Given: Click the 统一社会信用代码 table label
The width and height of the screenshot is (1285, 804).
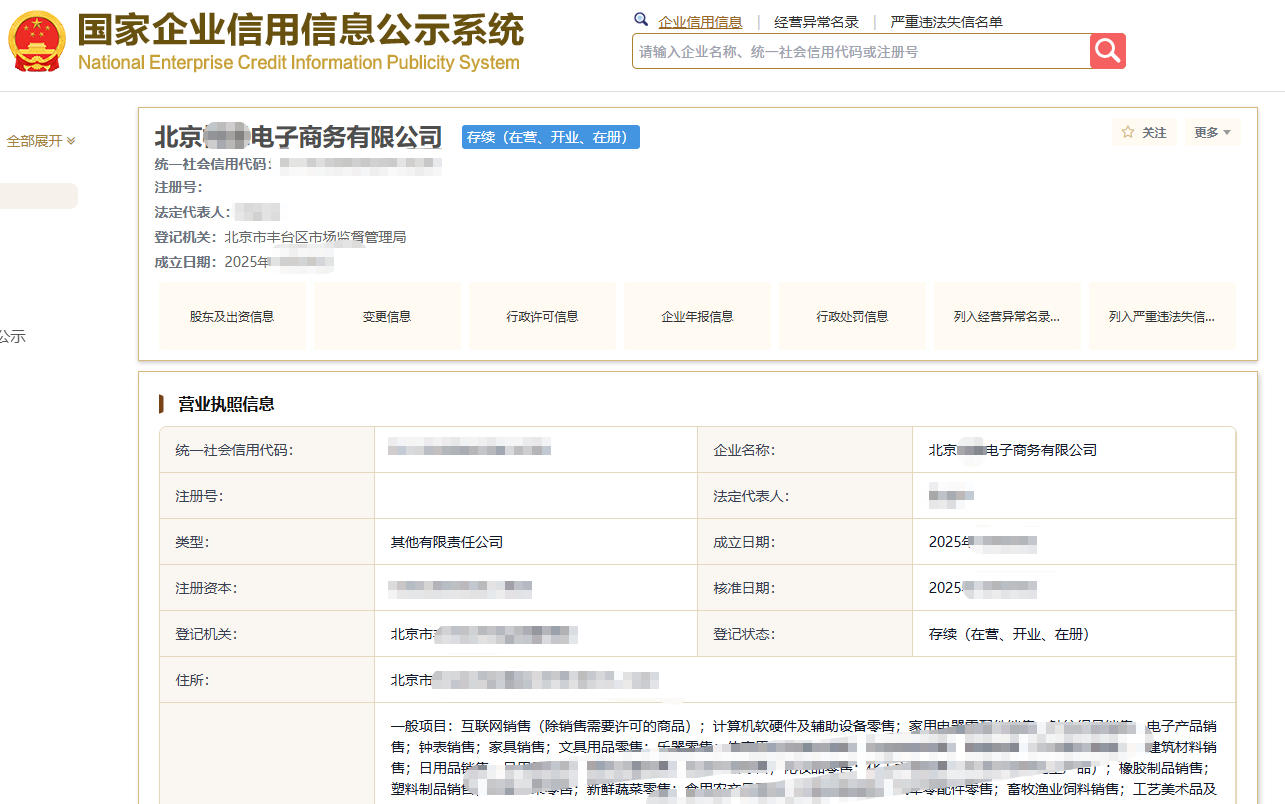Looking at the screenshot, I should (x=234, y=450).
